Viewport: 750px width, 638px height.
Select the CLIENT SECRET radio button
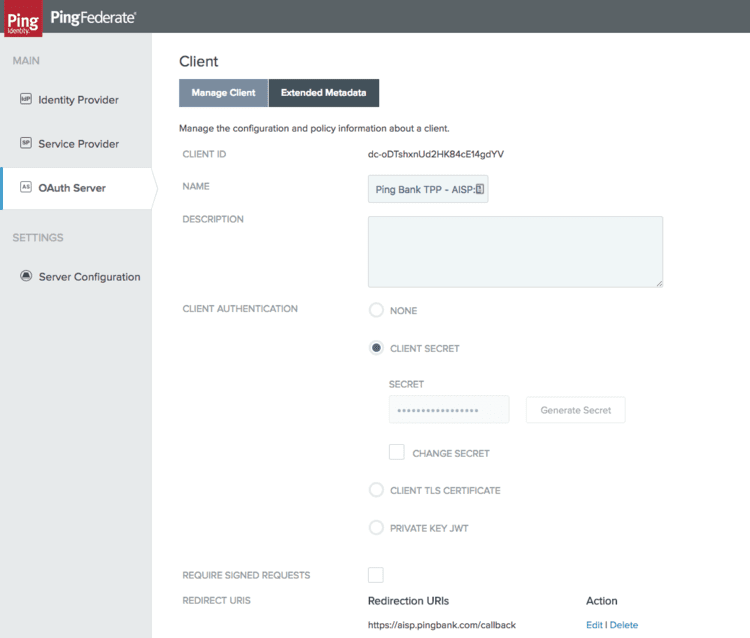pyautogui.click(x=376, y=348)
